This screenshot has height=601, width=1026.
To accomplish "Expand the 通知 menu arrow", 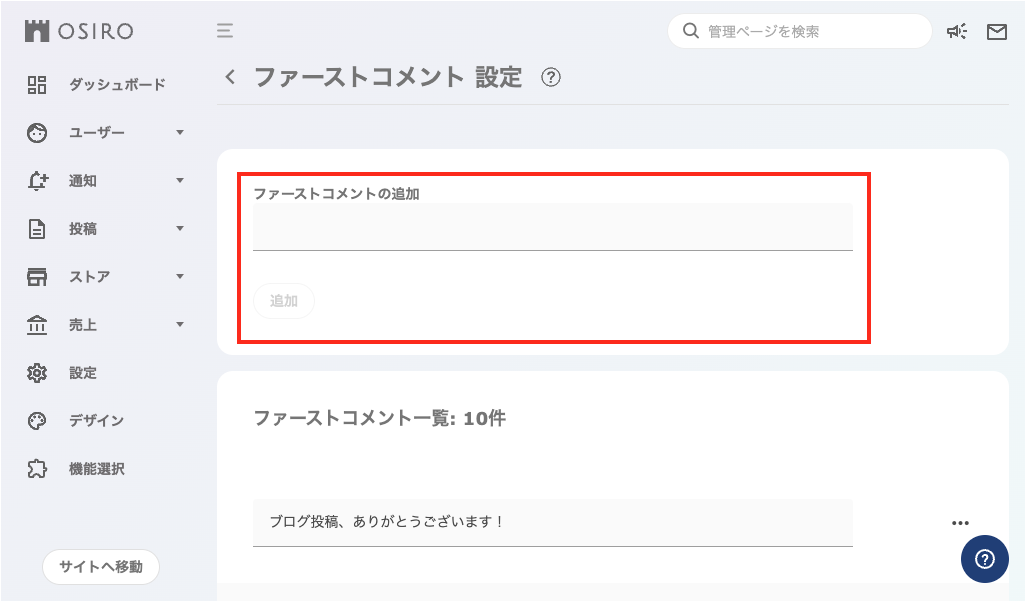I will click(180, 180).
